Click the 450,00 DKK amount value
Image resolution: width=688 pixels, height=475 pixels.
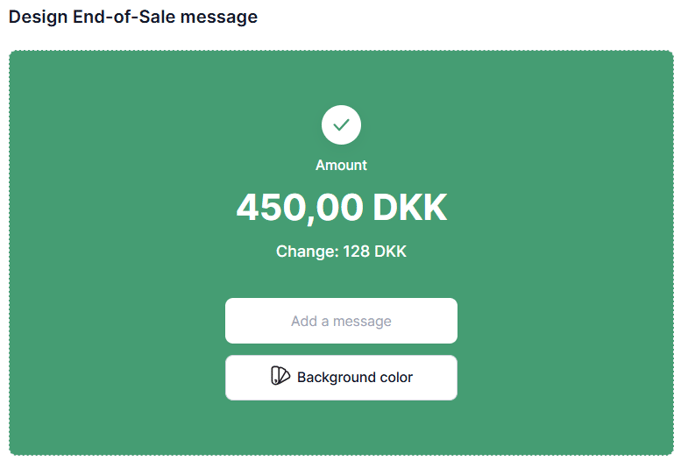coord(341,207)
